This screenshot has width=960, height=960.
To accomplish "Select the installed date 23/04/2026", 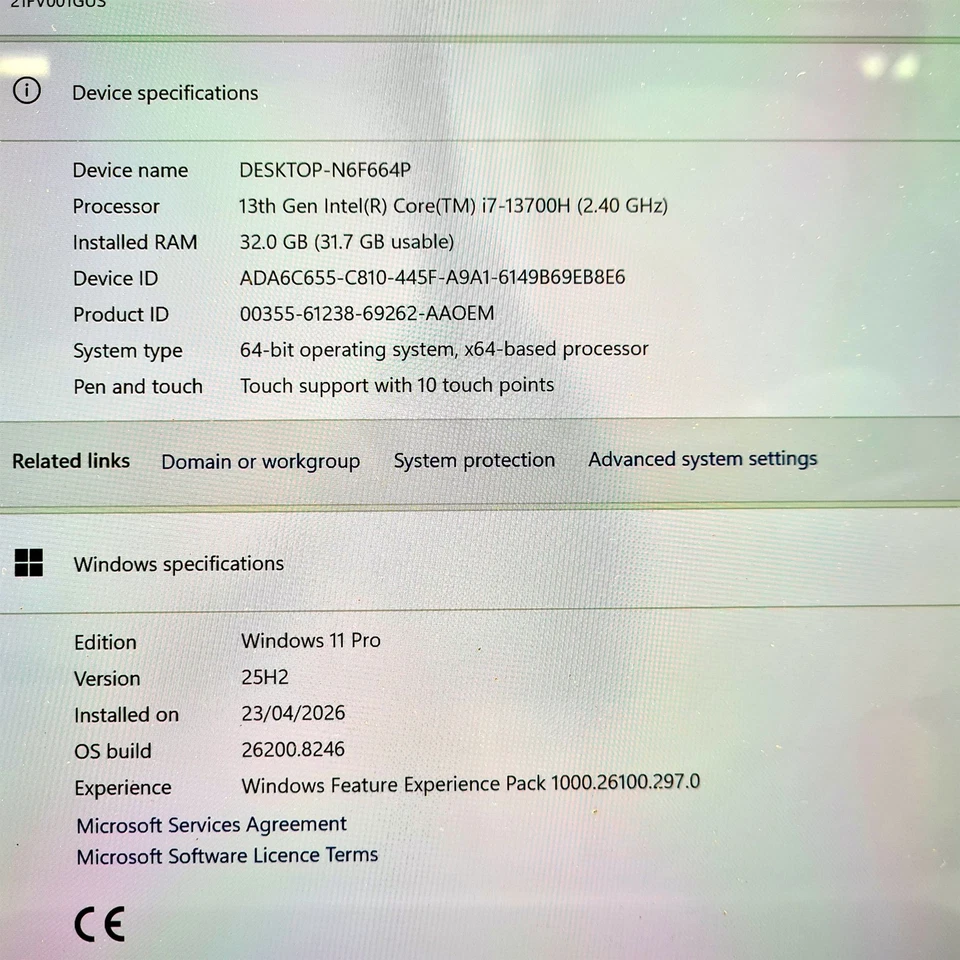I will [x=293, y=713].
